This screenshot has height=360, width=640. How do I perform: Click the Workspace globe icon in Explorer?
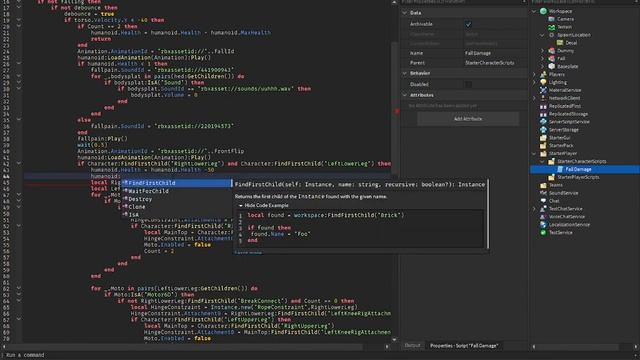pyautogui.click(x=543, y=11)
